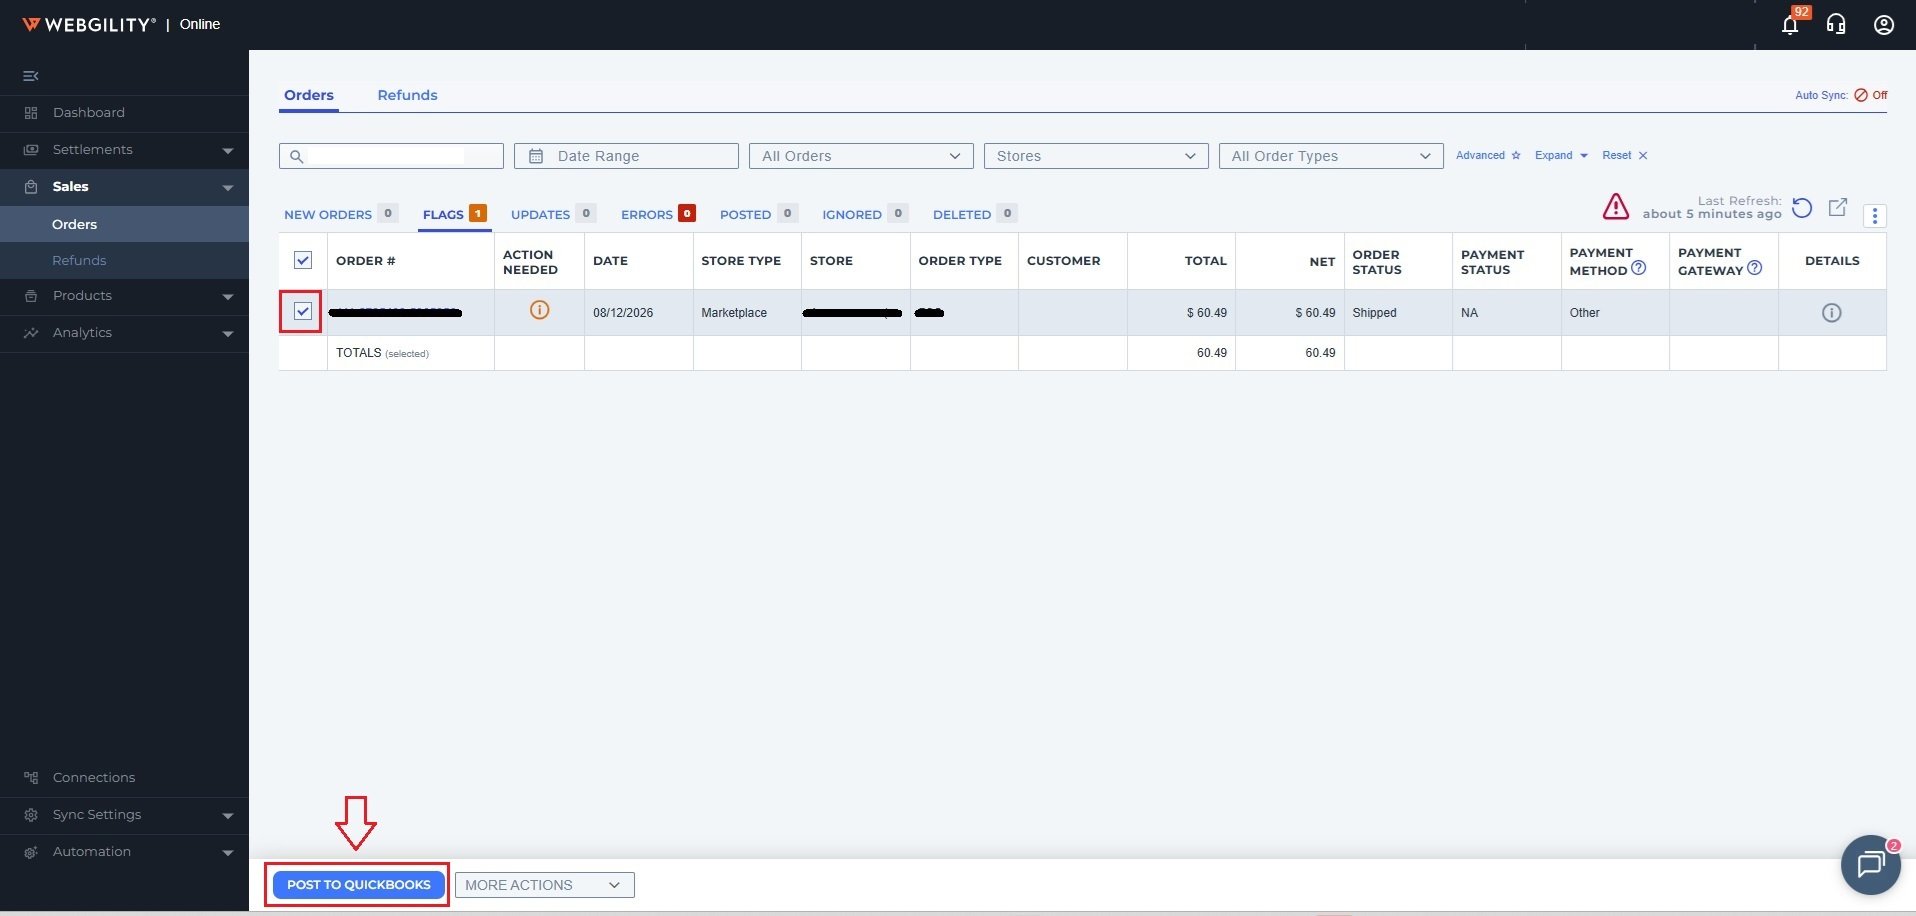Click the Advanced filter link
Screen dimensions: 1916x916
(1488, 155)
